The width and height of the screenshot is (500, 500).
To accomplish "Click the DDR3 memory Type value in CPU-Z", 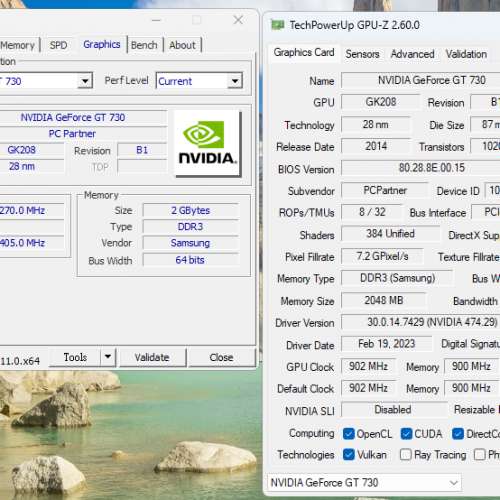I will point(191,227).
